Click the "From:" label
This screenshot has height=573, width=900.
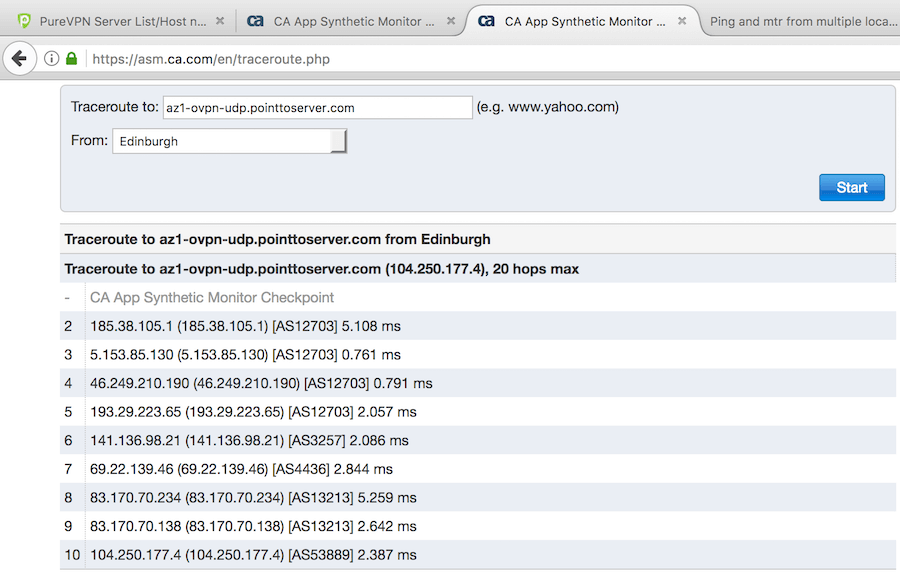(x=90, y=141)
